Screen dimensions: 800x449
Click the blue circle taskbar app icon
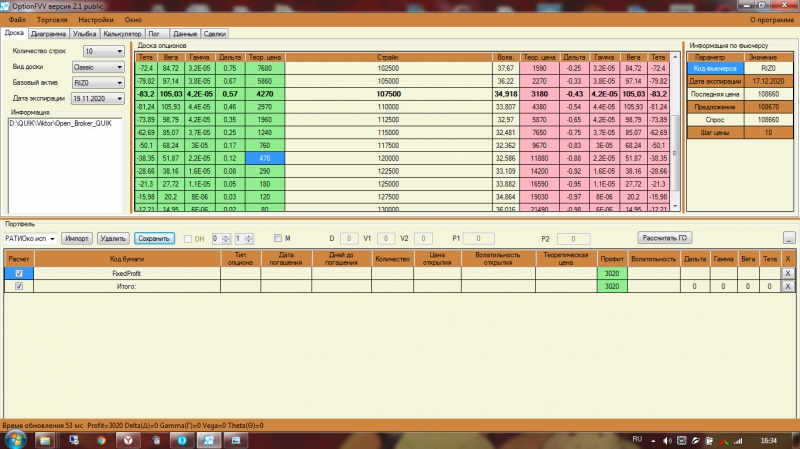182,440
